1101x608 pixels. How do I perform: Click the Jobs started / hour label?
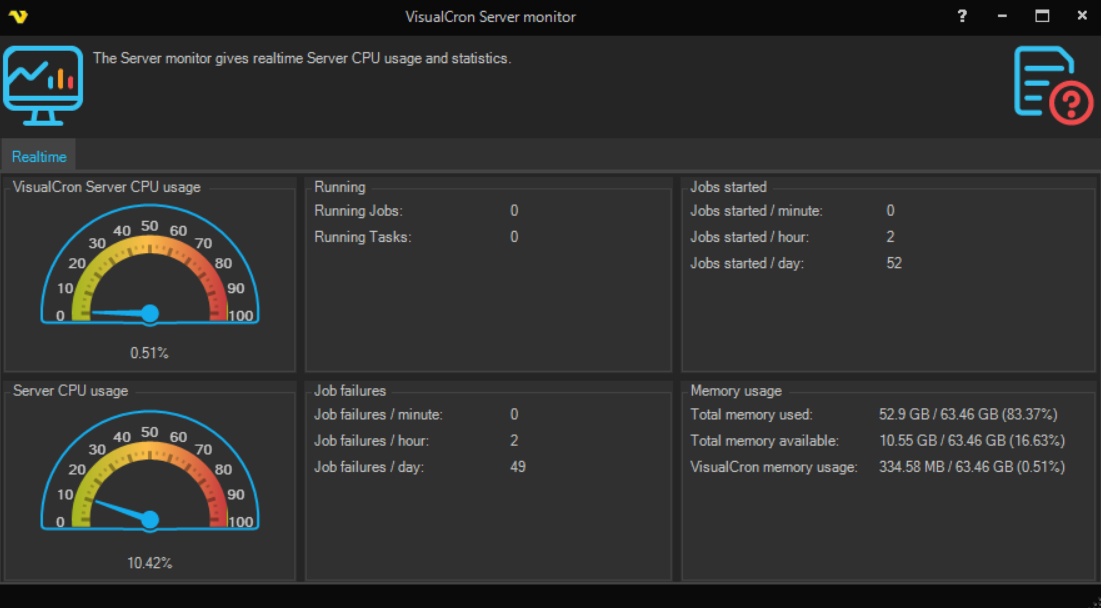(x=749, y=237)
